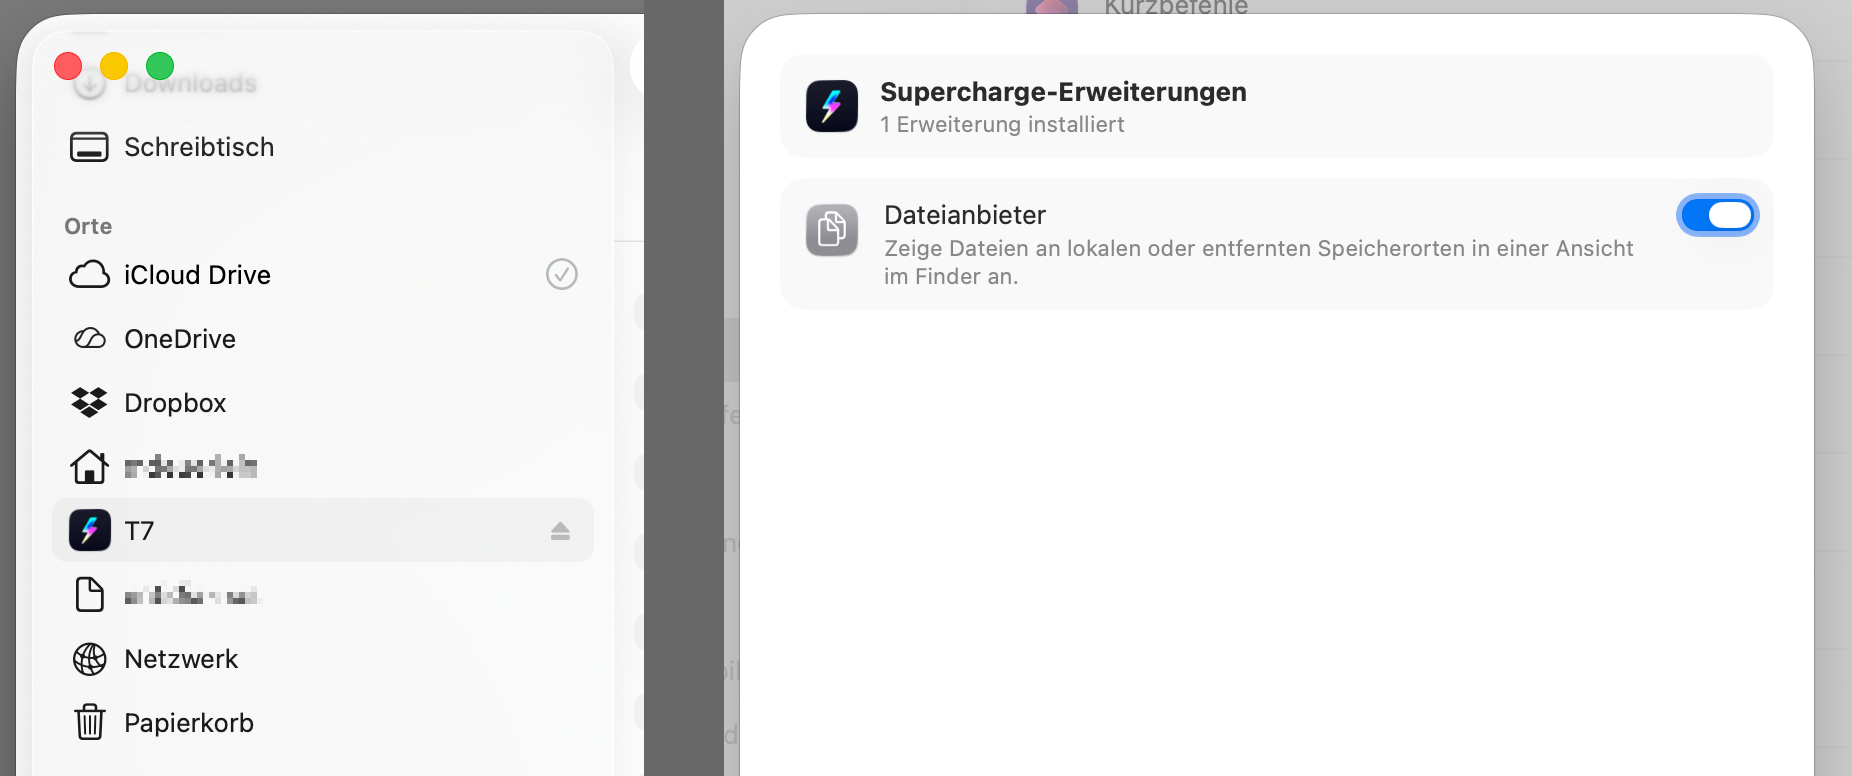
Task: Open the home folder house icon
Action: coord(89,466)
